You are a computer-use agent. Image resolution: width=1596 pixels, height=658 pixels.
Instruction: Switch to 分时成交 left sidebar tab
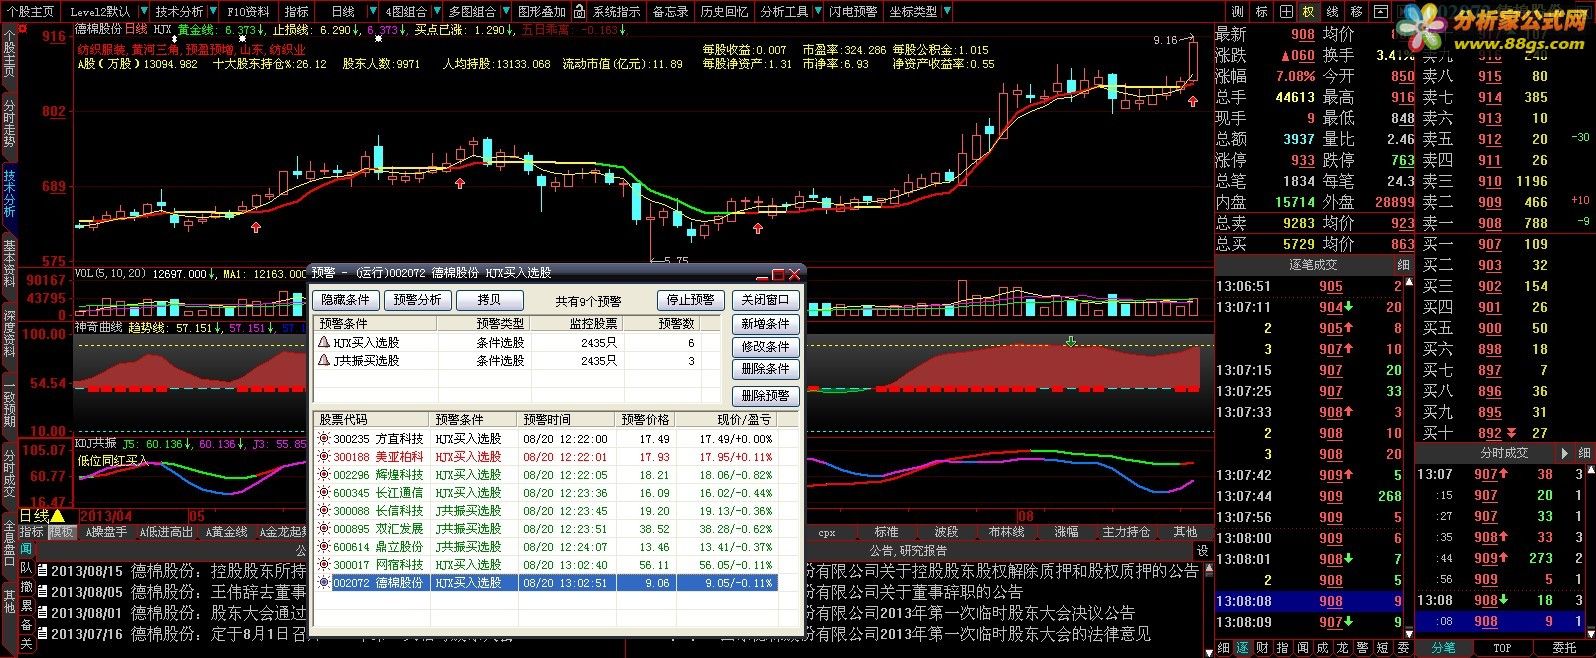9,472
